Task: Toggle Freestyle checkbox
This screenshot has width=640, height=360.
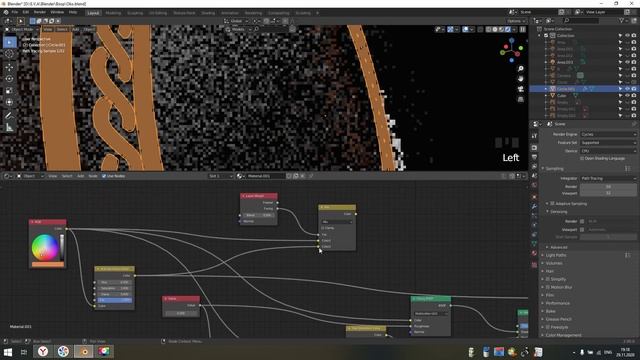Action: coord(548,327)
